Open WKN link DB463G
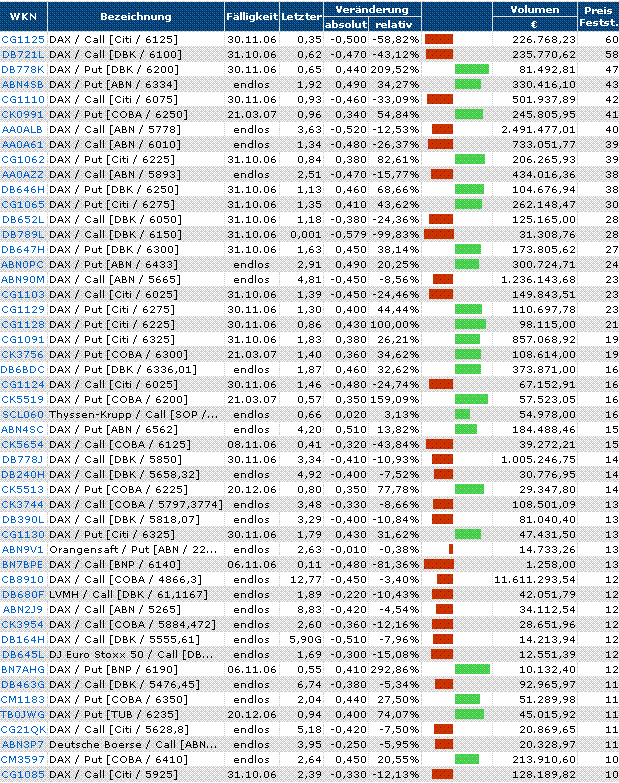Viewport: 619px width, 783px height. [x=23, y=684]
